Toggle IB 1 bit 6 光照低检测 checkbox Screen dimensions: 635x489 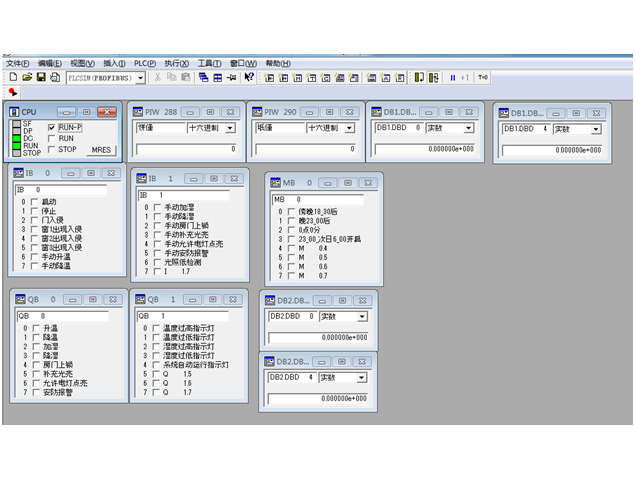click(x=158, y=263)
